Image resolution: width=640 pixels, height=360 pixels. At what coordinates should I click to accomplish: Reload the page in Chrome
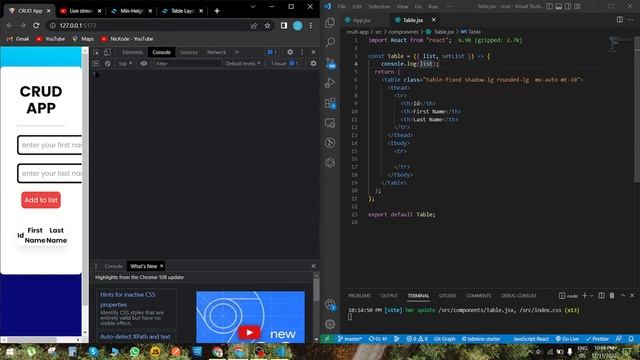(36, 25)
